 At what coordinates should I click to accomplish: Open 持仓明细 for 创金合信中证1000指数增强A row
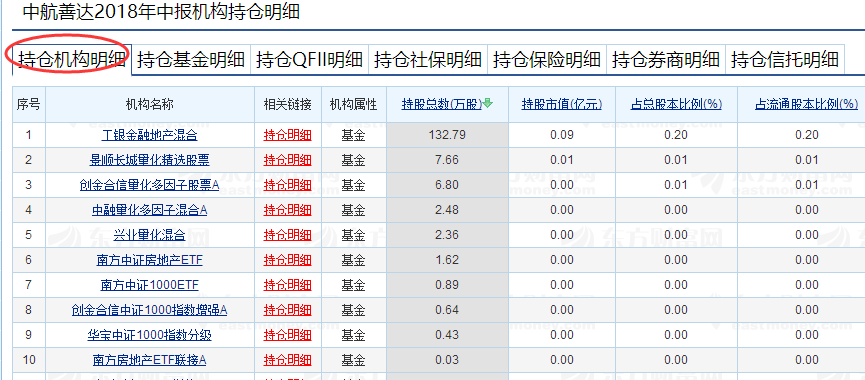click(288, 310)
